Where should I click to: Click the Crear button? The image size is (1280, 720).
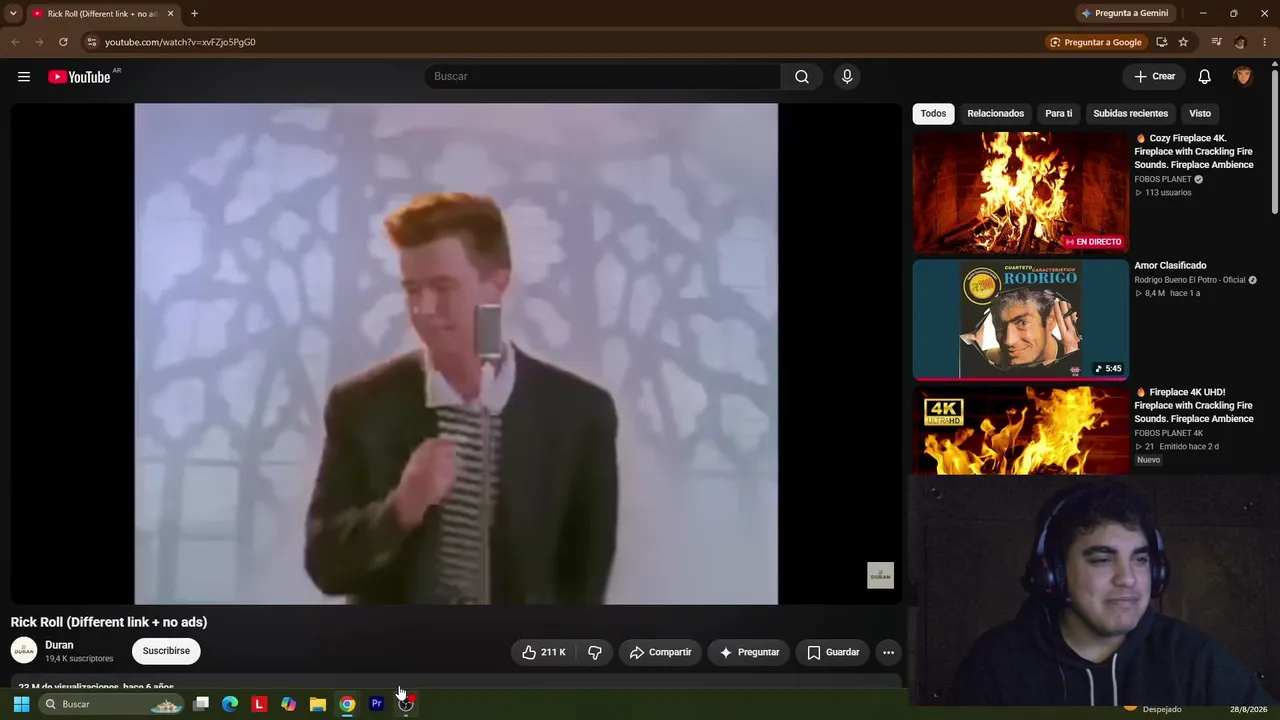1154,77
